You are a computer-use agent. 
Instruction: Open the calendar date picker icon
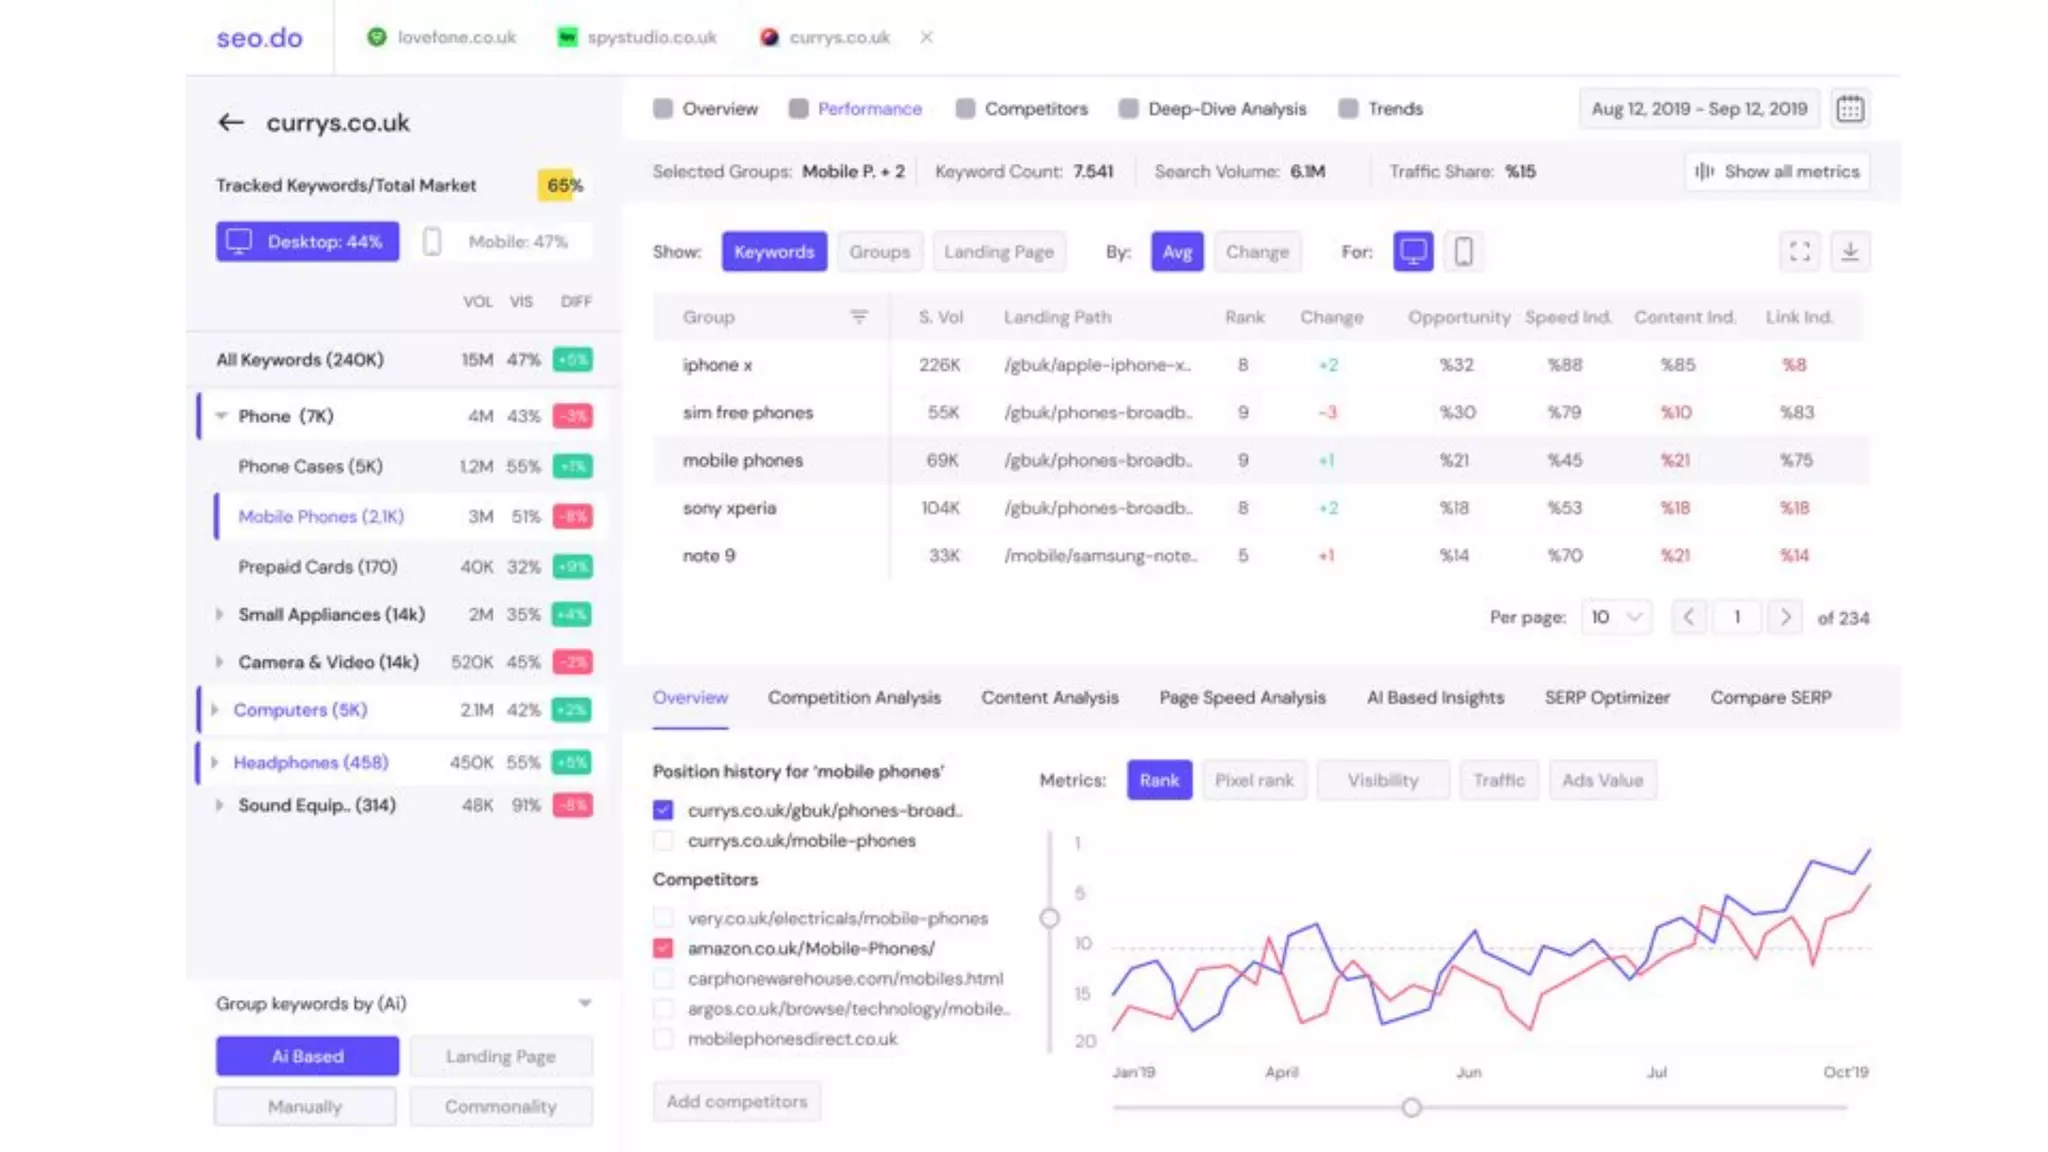1849,109
